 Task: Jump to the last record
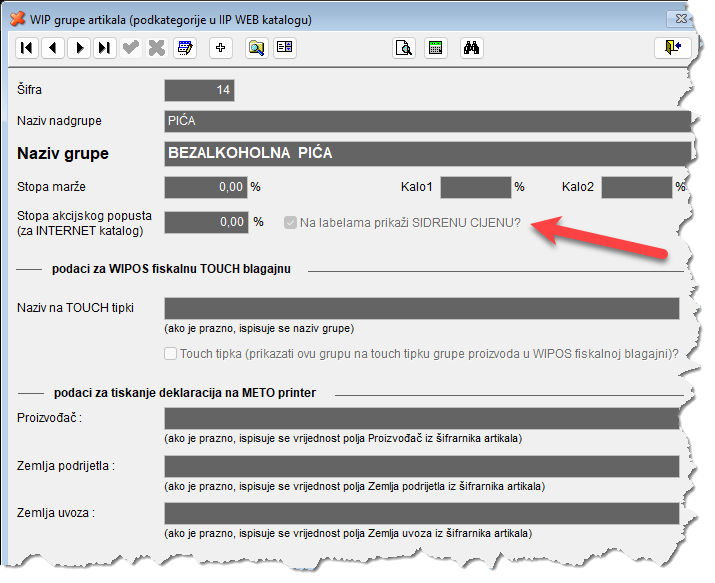[104, 47]
